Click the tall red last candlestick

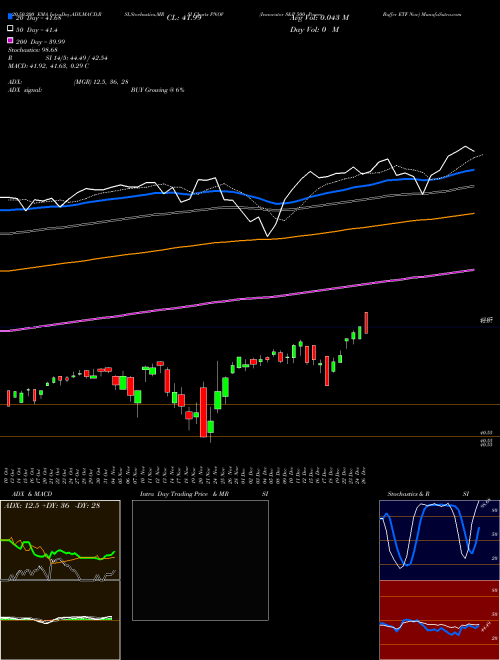(x=366, y=323)
